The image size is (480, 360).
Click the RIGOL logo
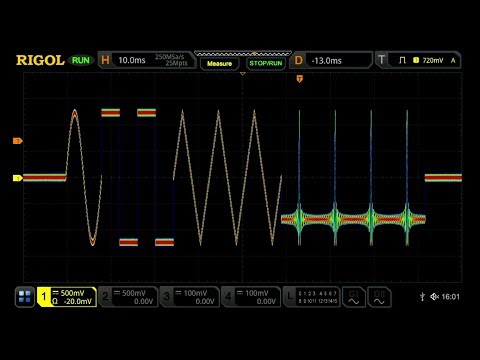tap(40, 60)
